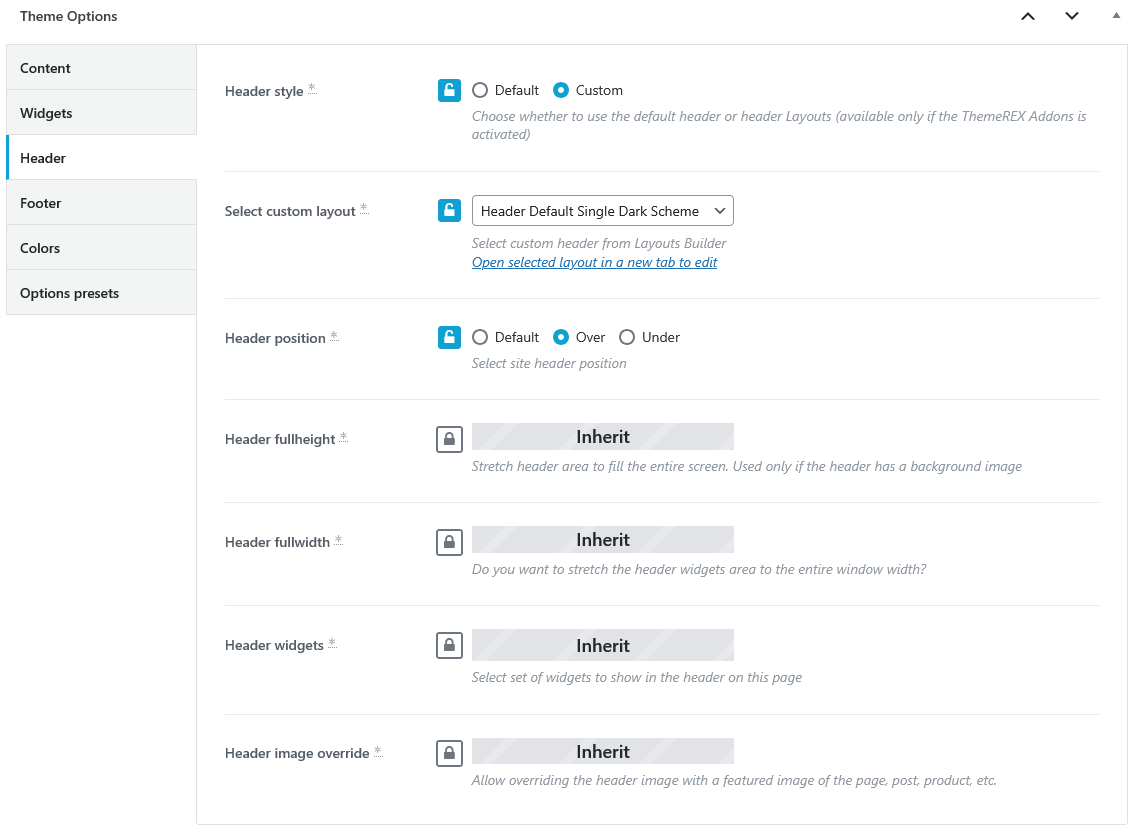Click the 'Select site header position' description

tap(549, 363)
